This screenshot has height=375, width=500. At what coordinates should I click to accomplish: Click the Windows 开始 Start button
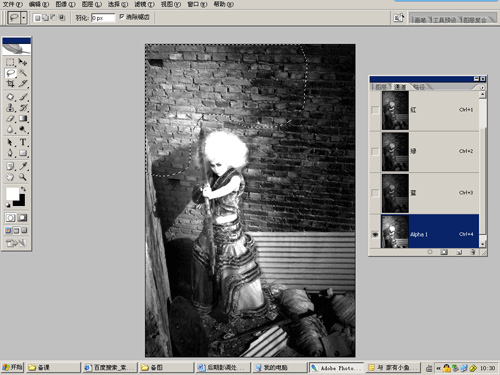tap(12, 367)
